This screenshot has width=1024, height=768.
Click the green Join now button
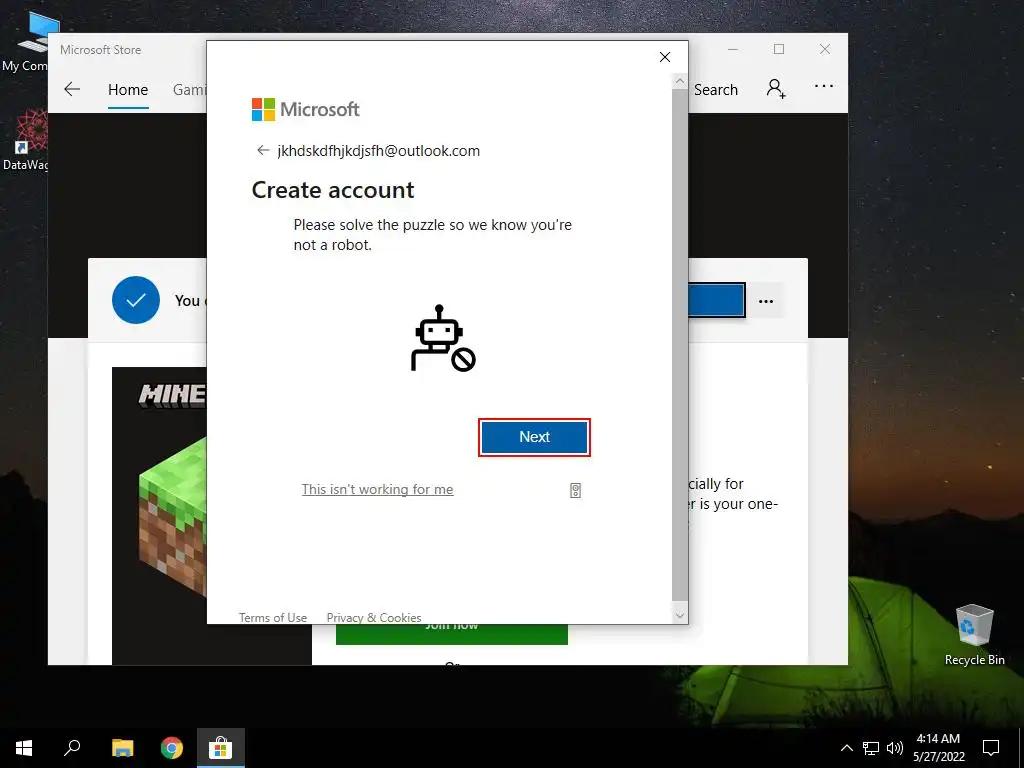point(451,633)
